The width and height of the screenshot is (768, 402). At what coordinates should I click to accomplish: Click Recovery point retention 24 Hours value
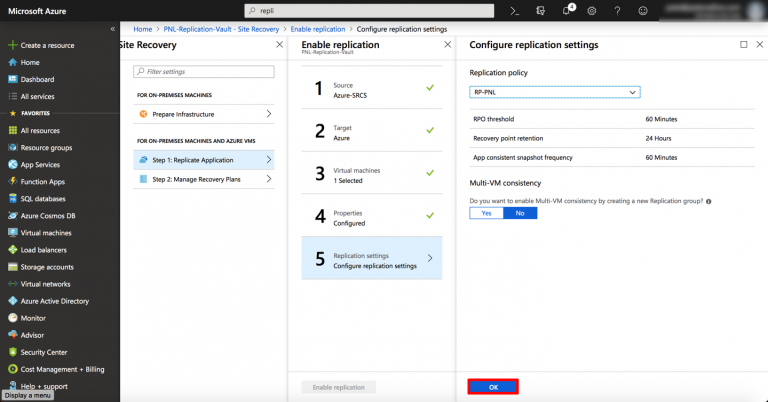coord(658,138)
